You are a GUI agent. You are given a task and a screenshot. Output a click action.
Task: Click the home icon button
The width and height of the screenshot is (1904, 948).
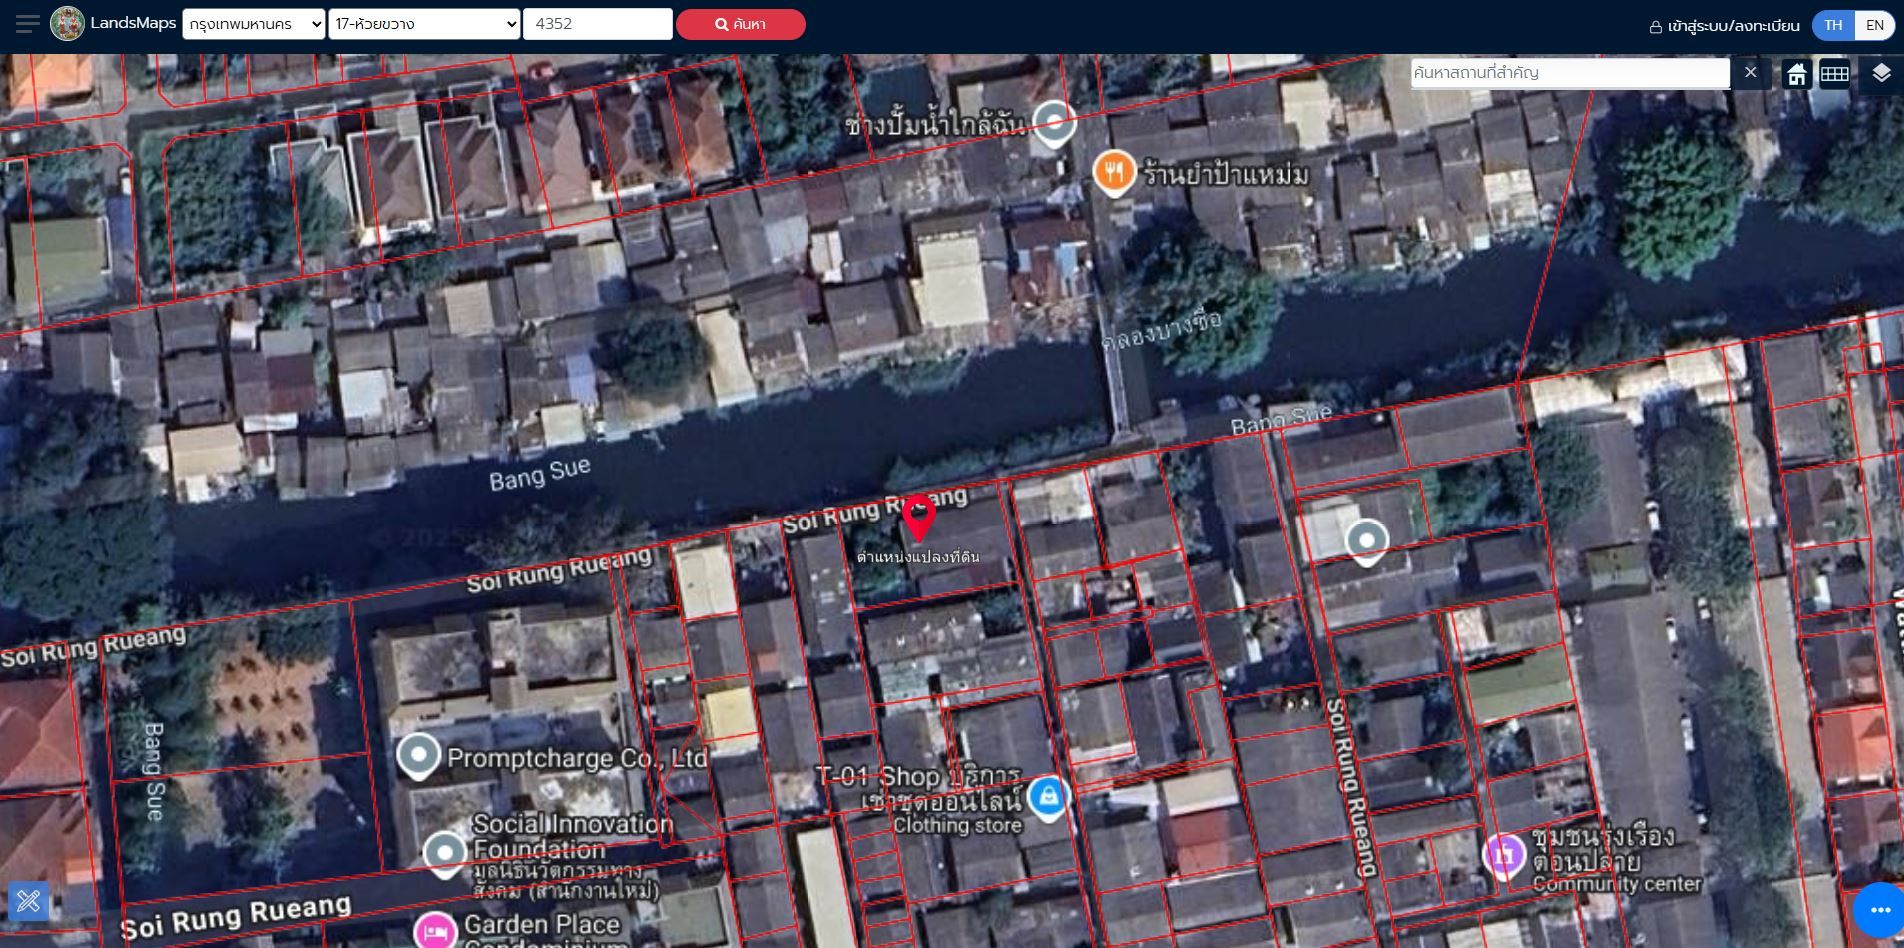tap(1797, 74)
